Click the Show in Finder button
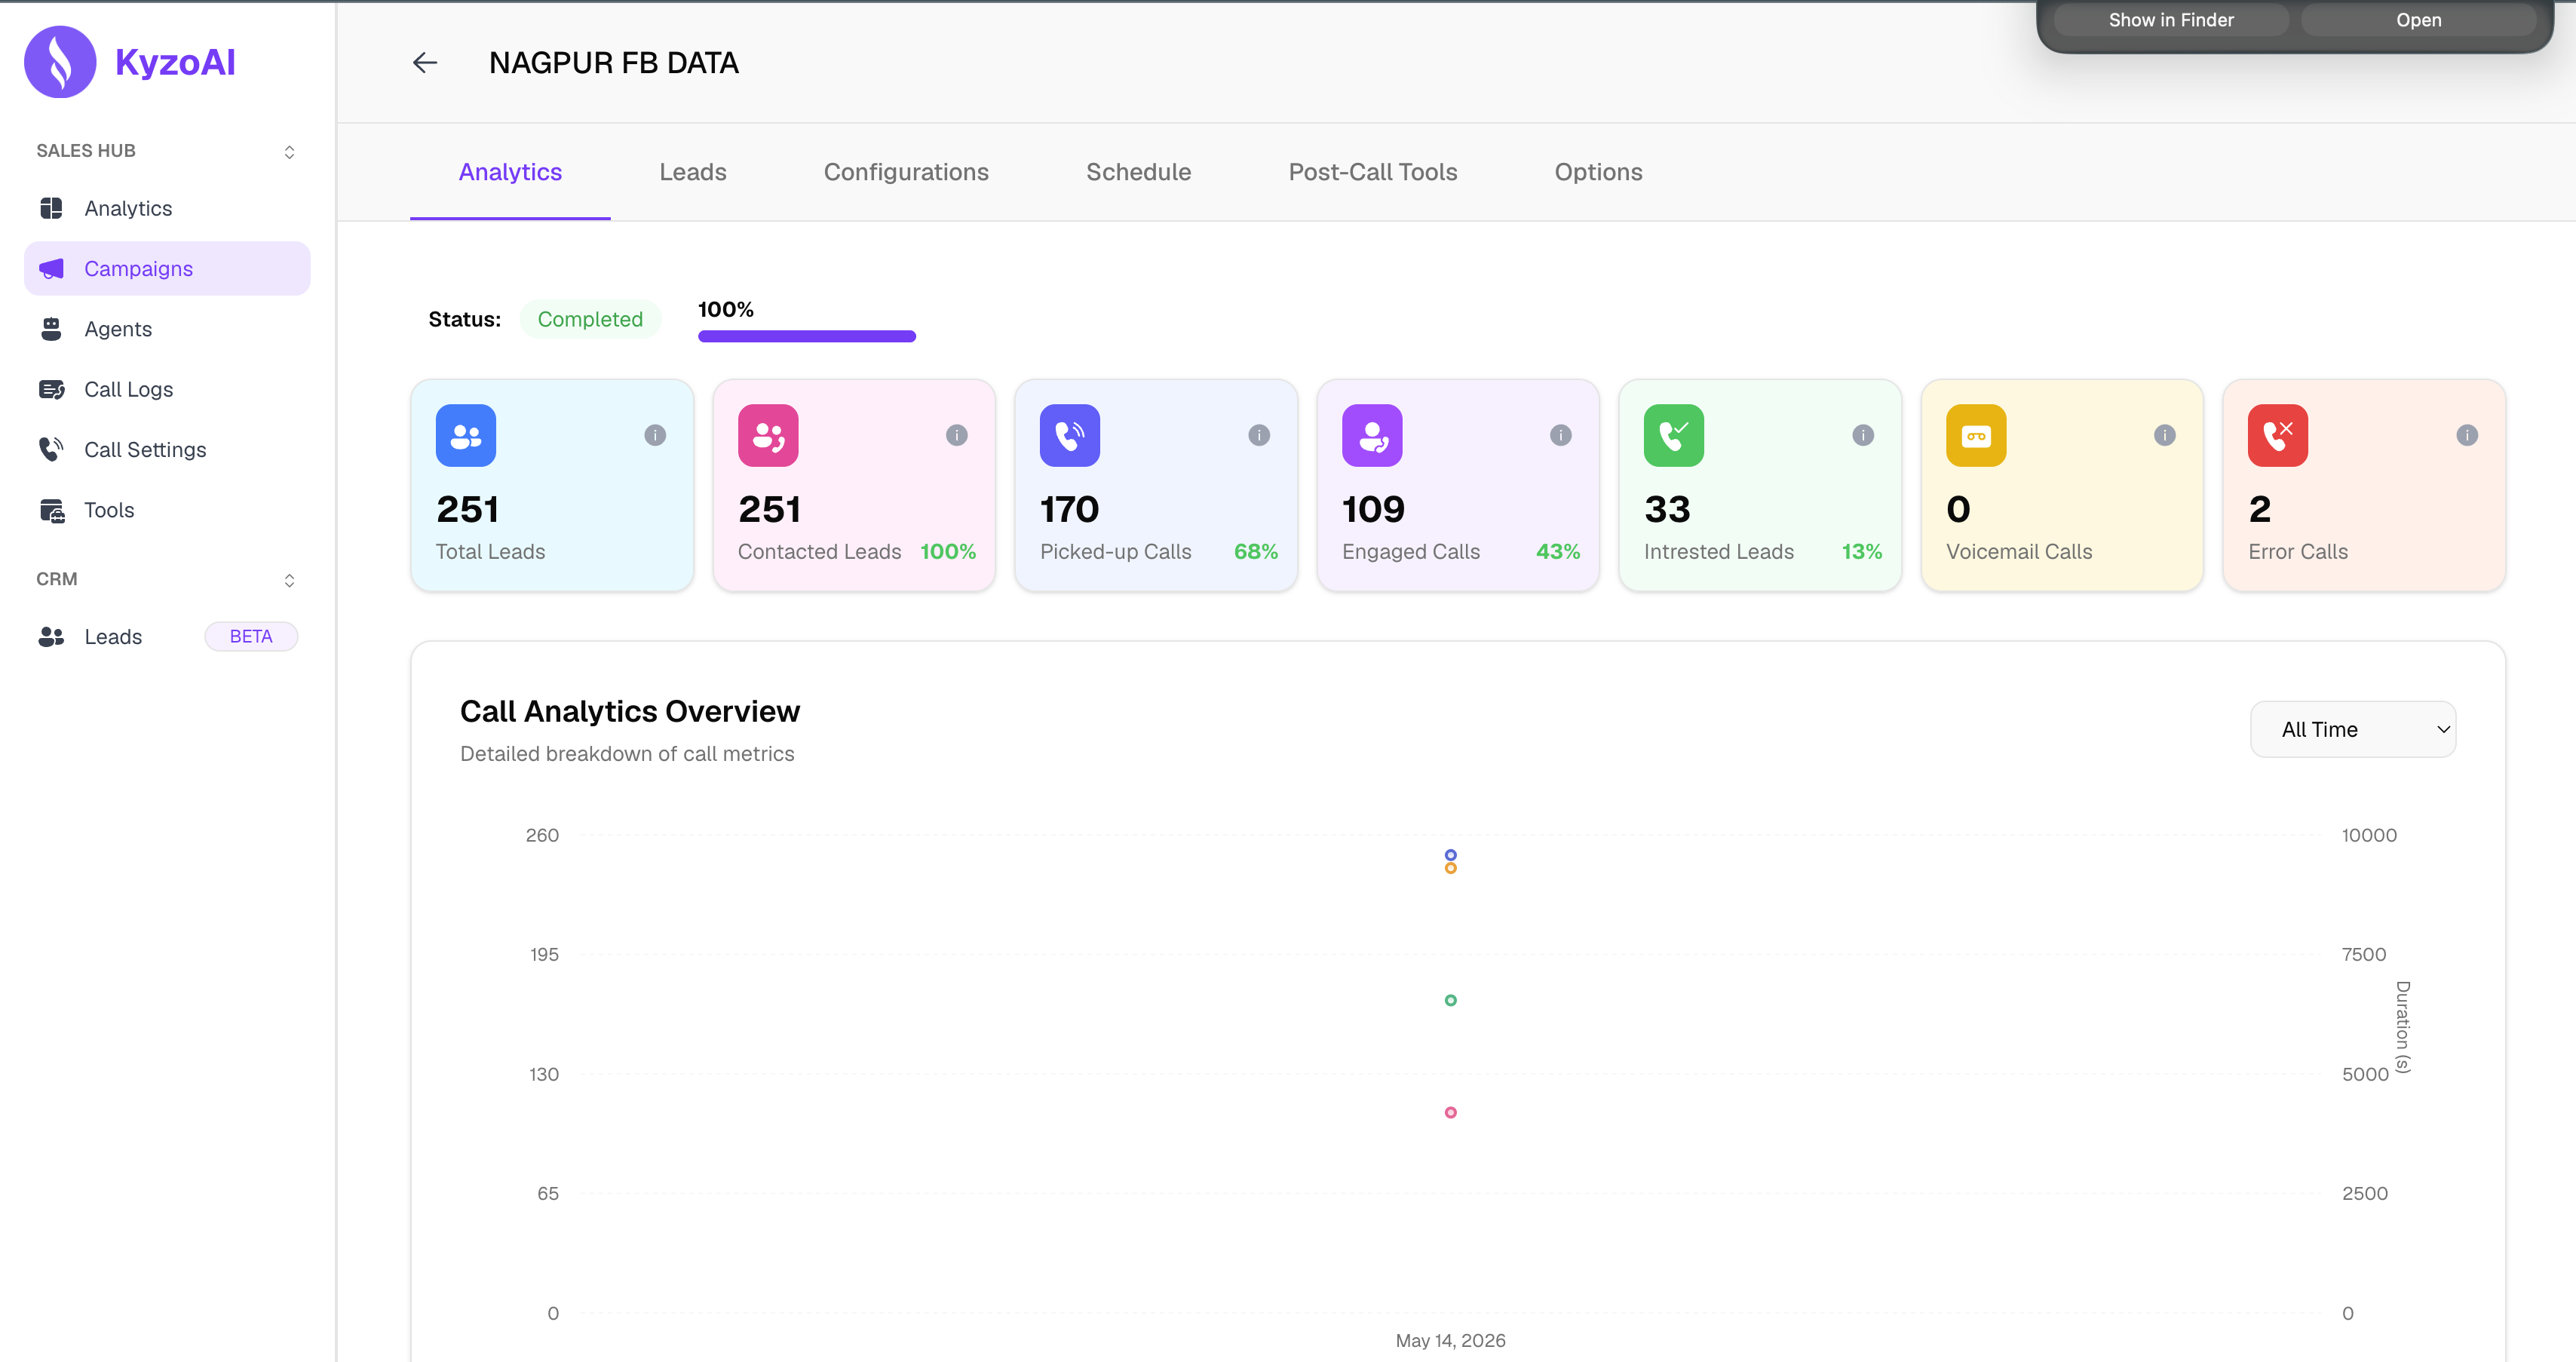Image resolution: width=2576 pixels, height=1362 pixels. point(2171,20)
